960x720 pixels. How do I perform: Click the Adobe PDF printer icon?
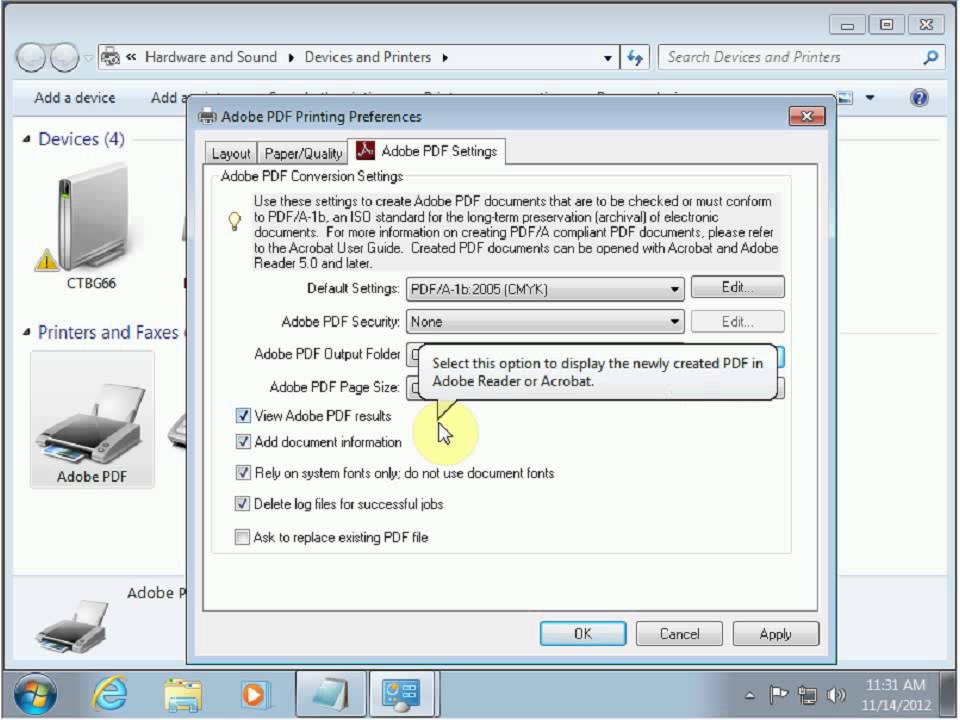(92, 421)
